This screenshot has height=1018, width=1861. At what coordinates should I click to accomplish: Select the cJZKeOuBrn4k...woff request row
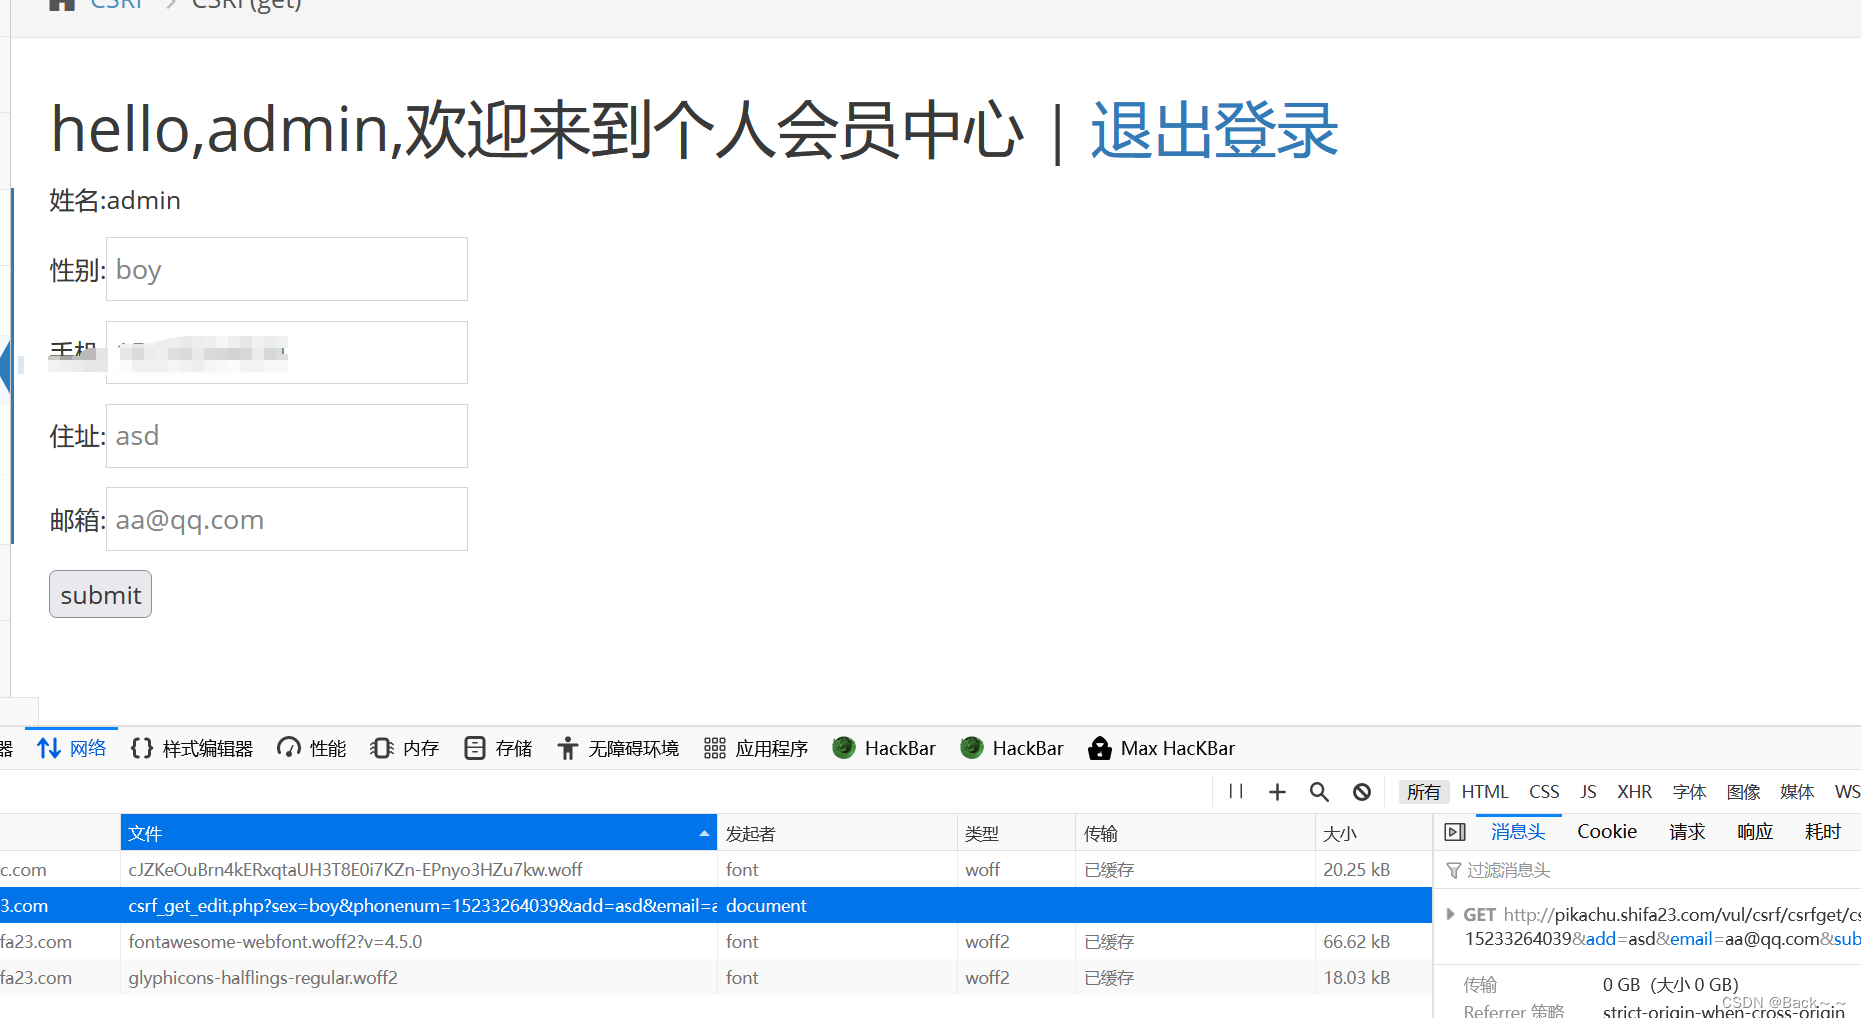(716, 869)
